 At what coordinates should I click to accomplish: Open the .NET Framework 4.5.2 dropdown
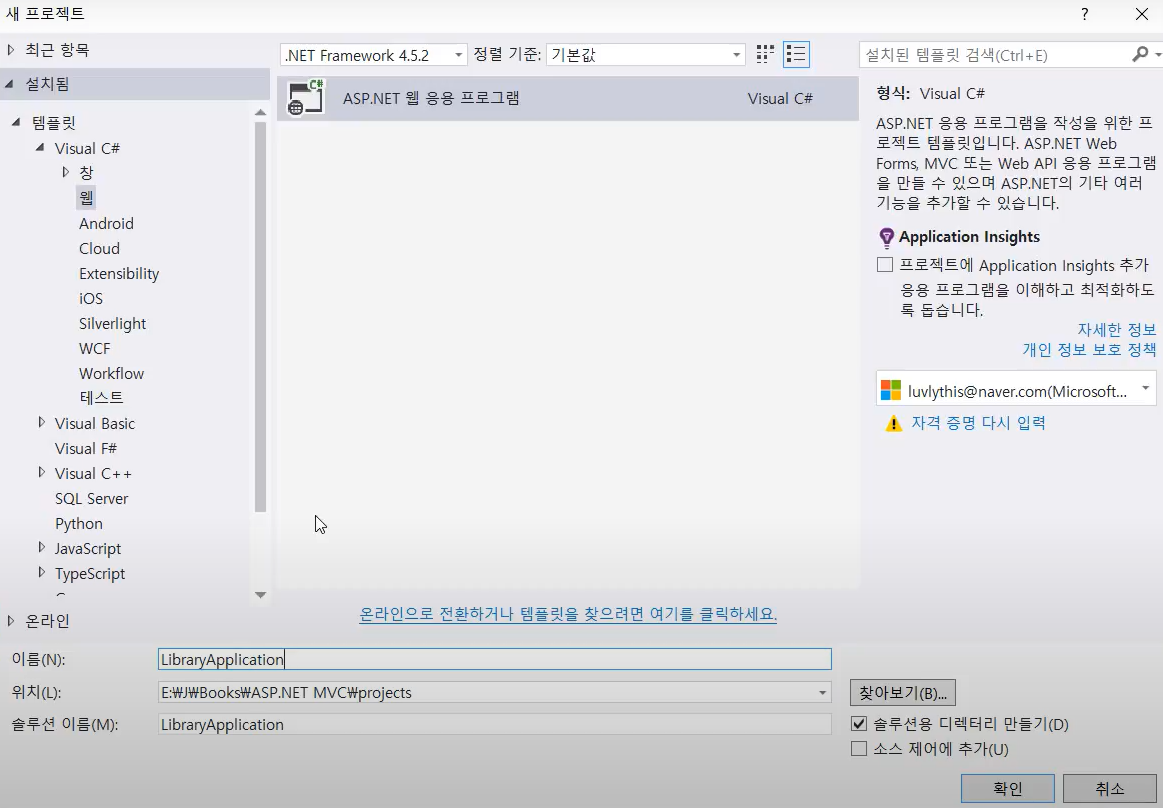374,55
